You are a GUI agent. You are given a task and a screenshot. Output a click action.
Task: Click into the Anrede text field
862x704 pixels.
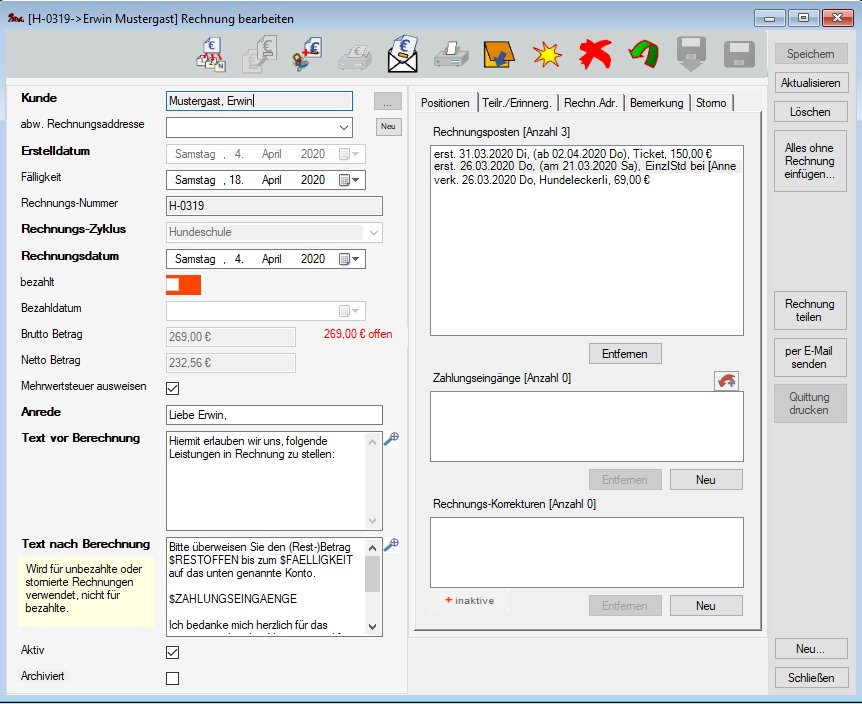(x=274, y=414)
